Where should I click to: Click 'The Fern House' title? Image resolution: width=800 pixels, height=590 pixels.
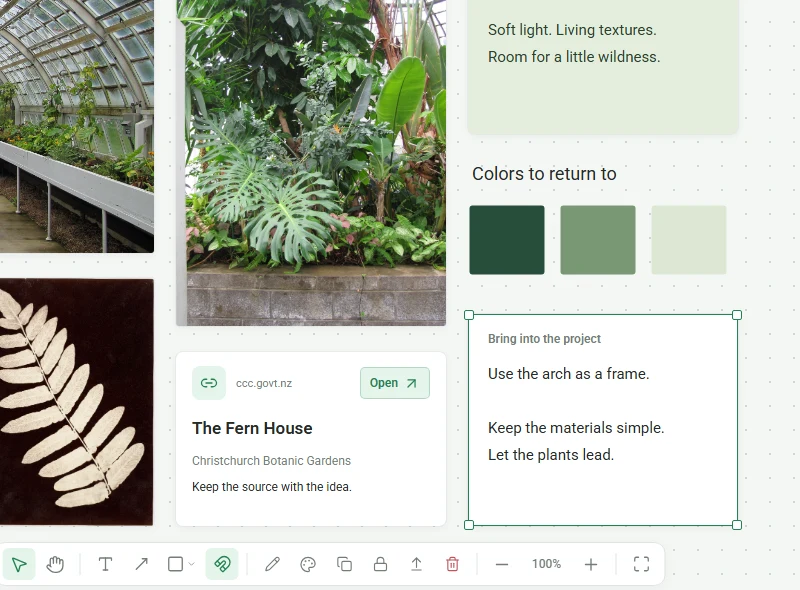[252, 428]
